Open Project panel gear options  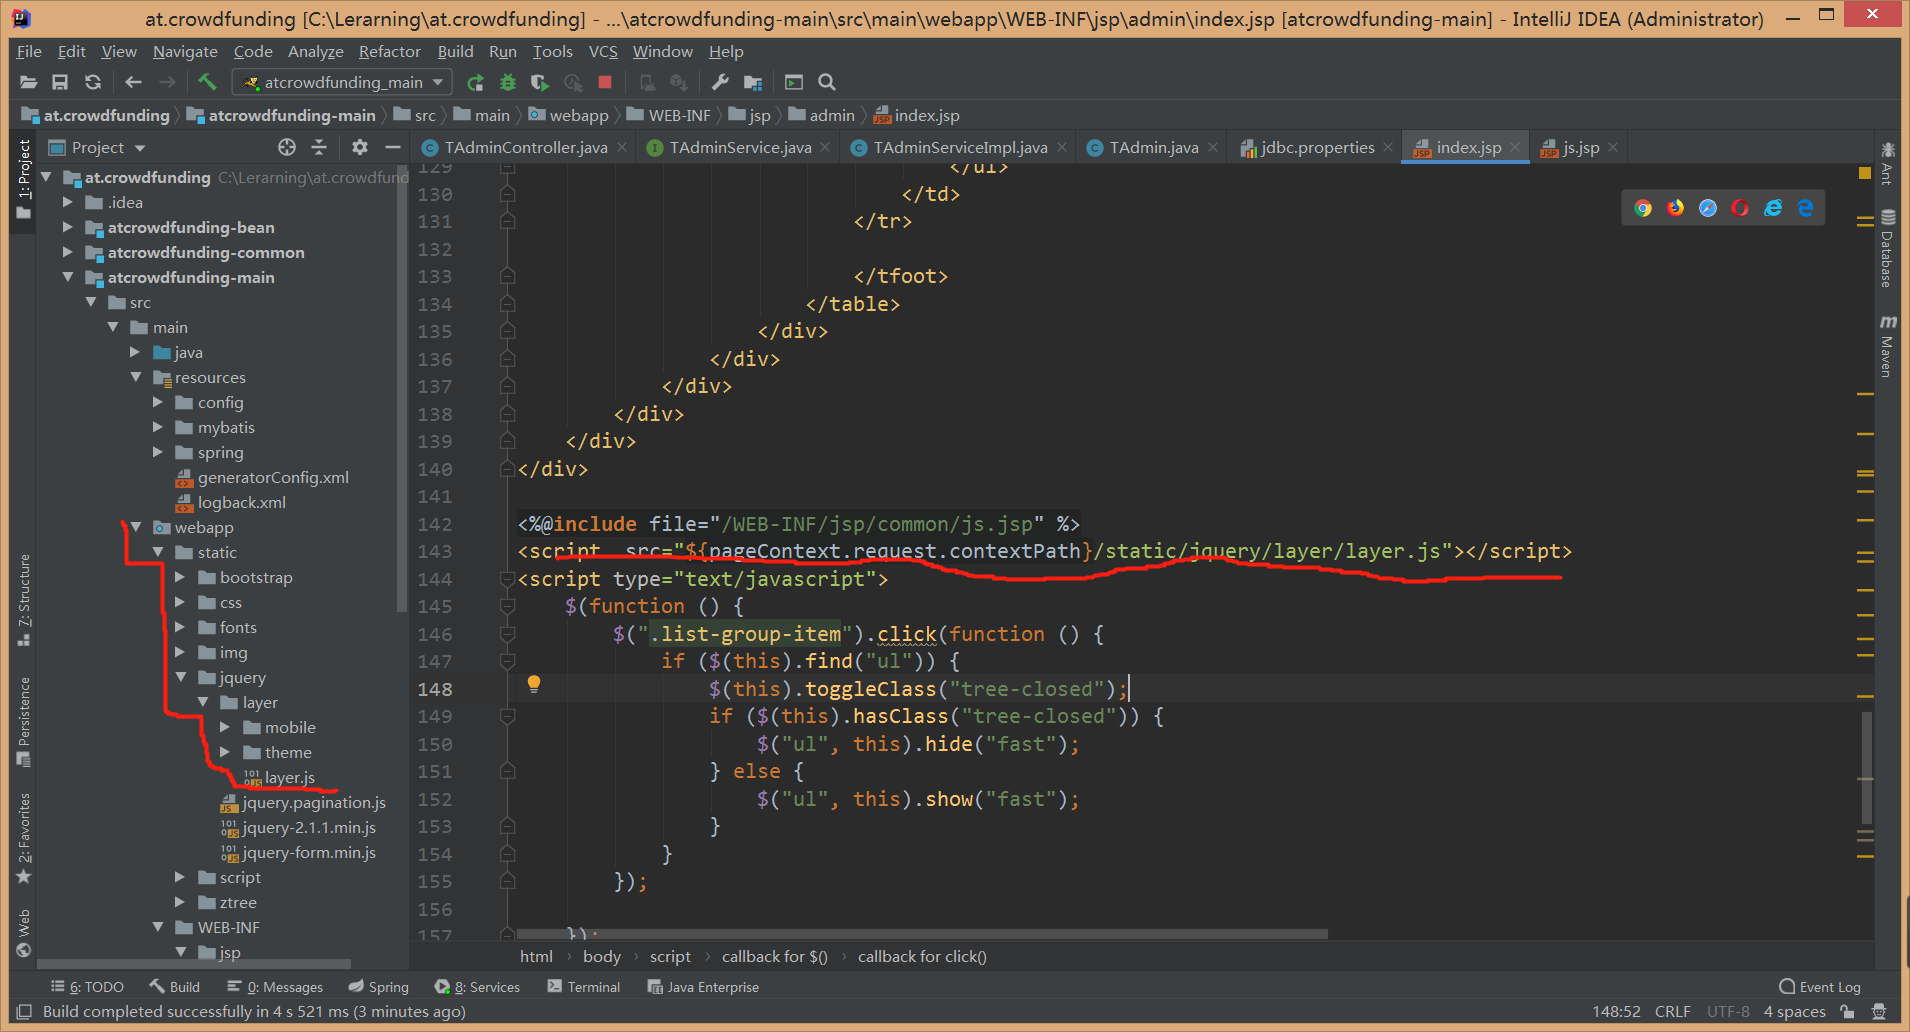point(360,147)
